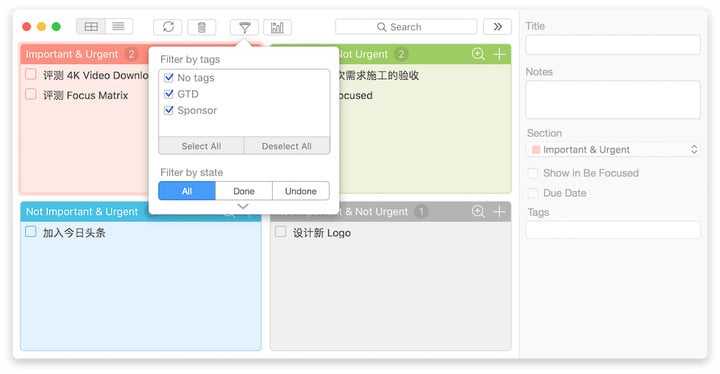720x374 pixels.
Task: Uncheck the Sponsor tag filter
Action: tap(169, 110)
